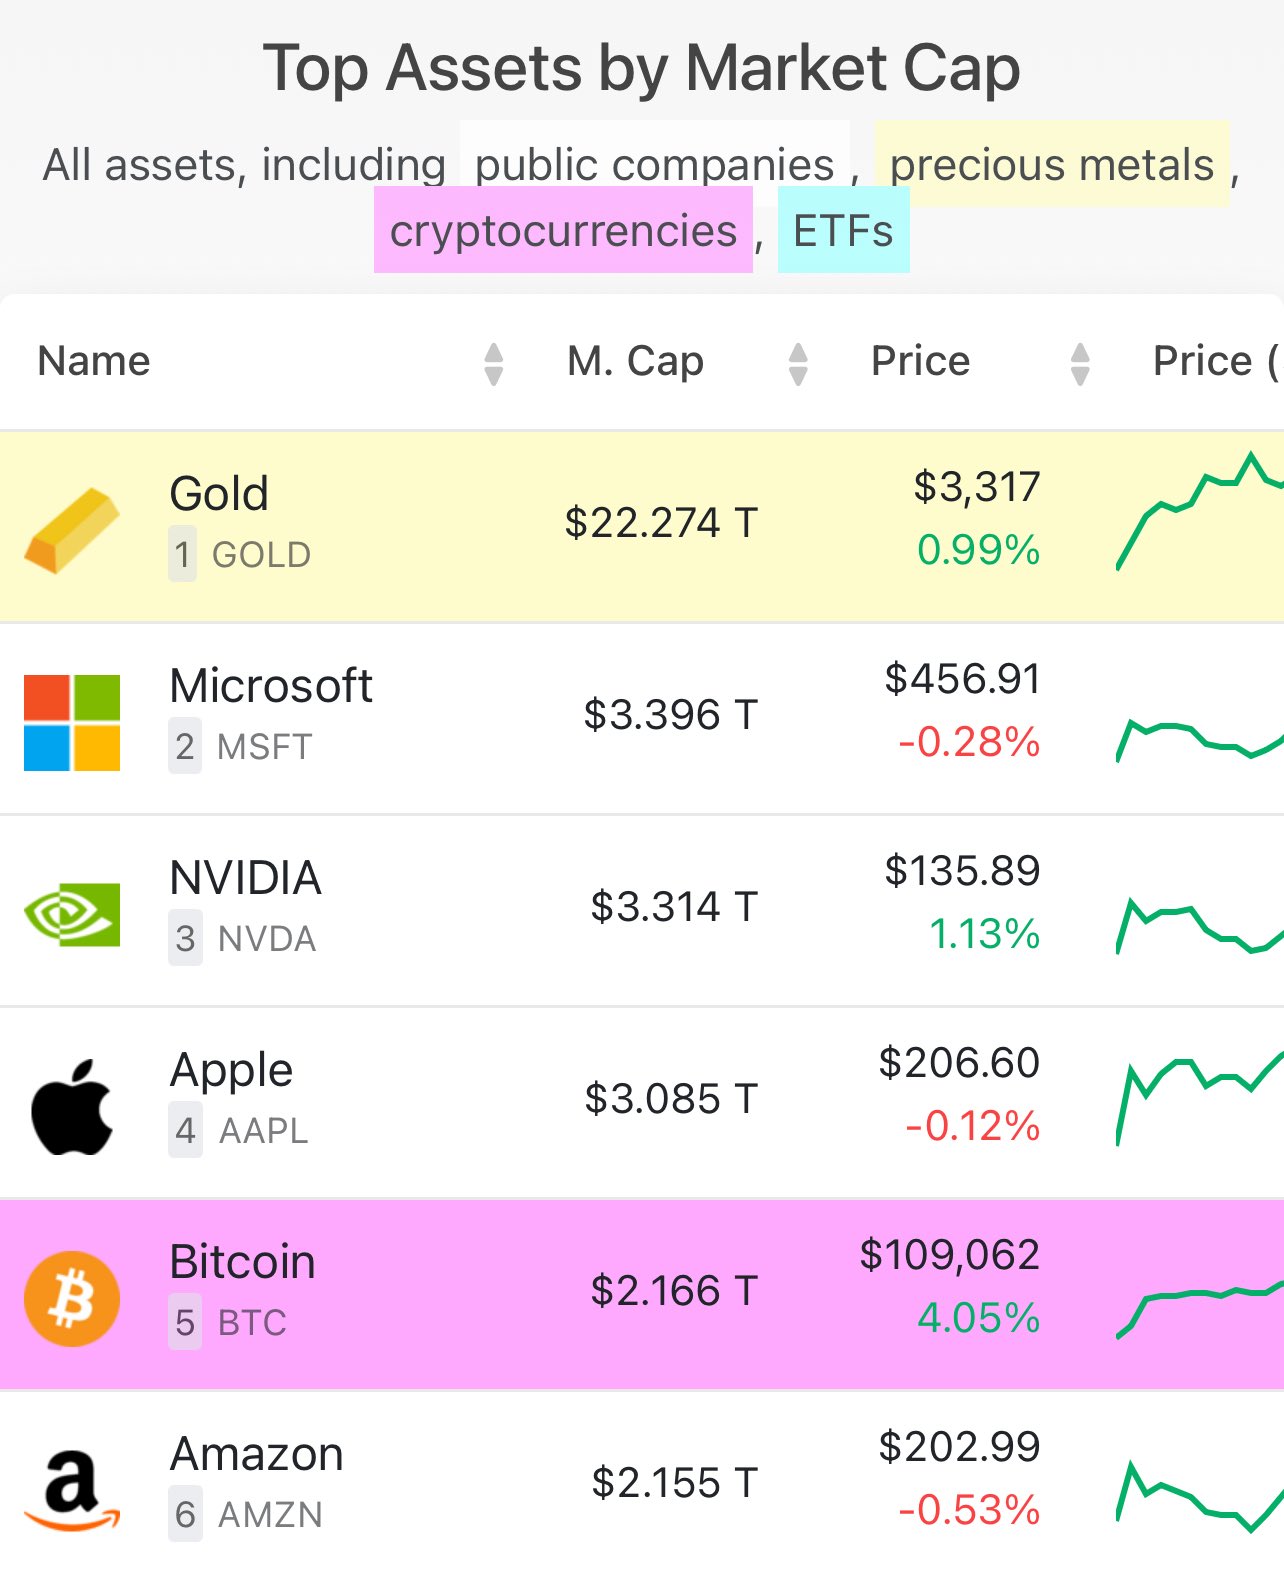Image resolution: width=1284 pixels, height=1578 pixels.
Task: Sort by Price using the arrows
Action: click(1080, 363)
